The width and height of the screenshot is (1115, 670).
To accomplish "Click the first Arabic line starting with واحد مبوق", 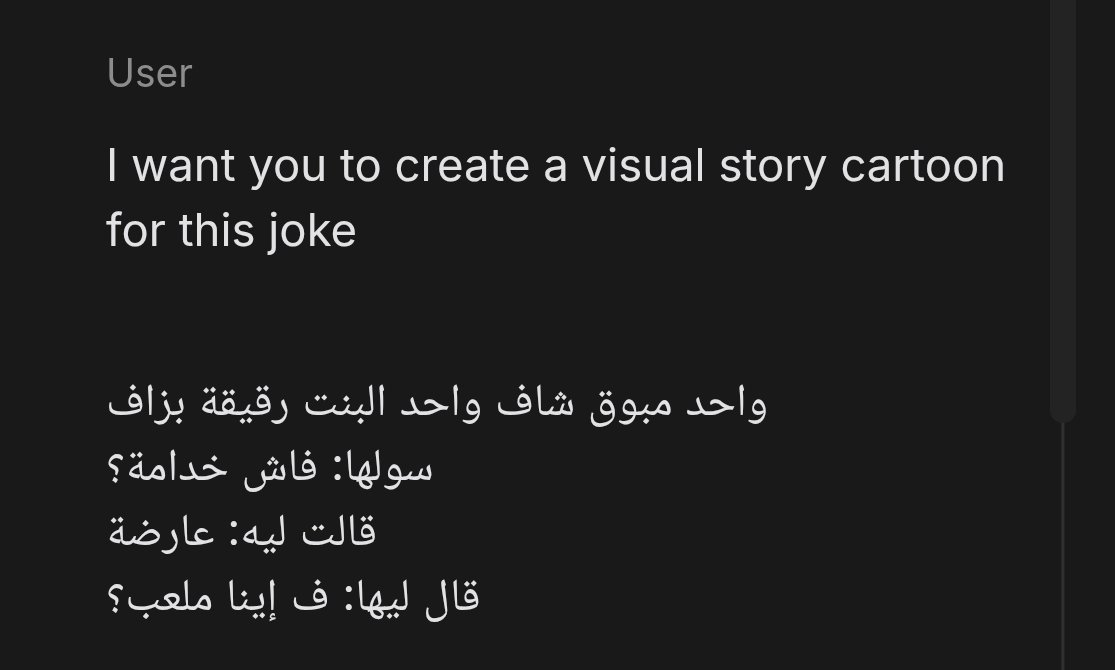I will [x=437, y=405].
